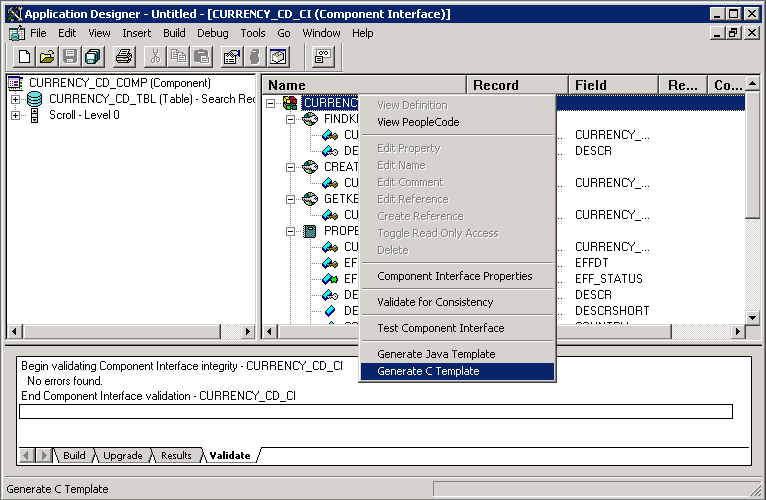
Task: Click the Project Workspace toolbar icon
Action: click(278, 57)
